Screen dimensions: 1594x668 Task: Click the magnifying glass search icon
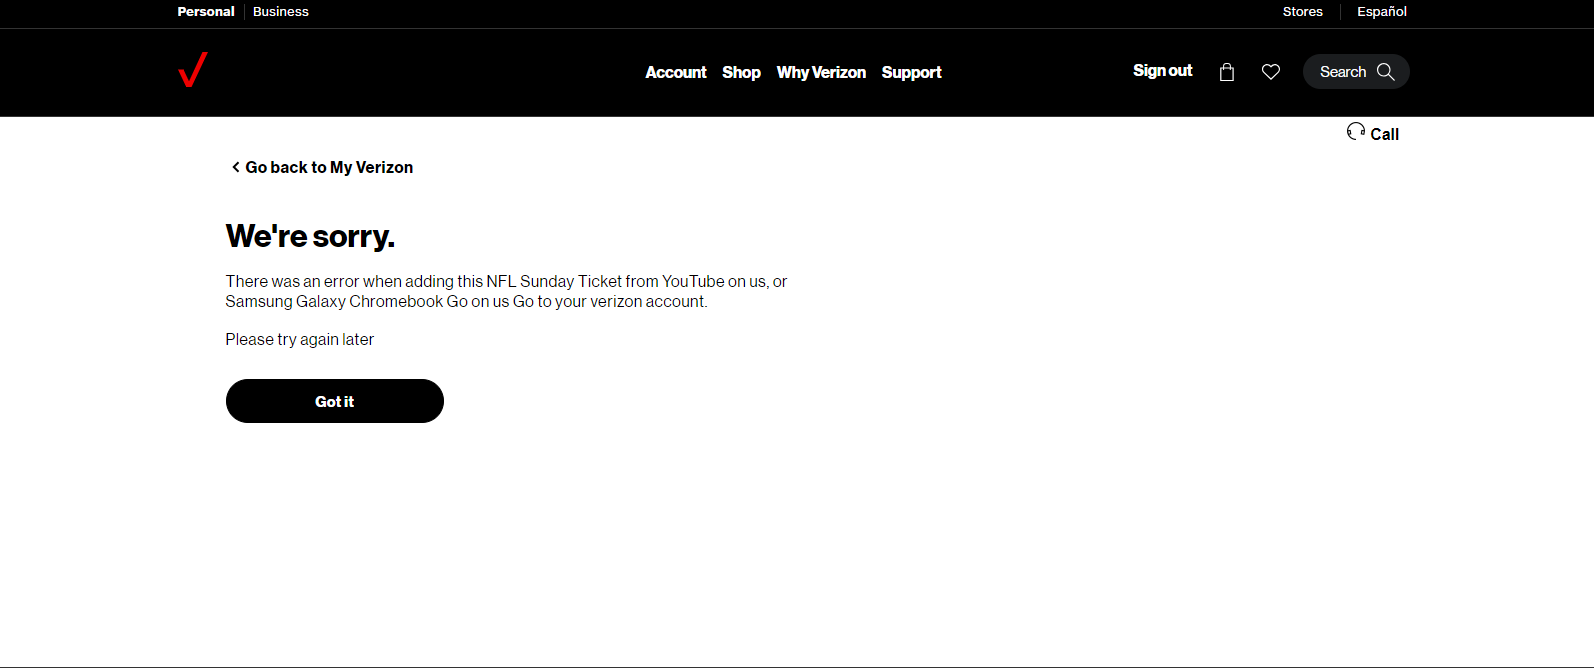coord(1385,72)
